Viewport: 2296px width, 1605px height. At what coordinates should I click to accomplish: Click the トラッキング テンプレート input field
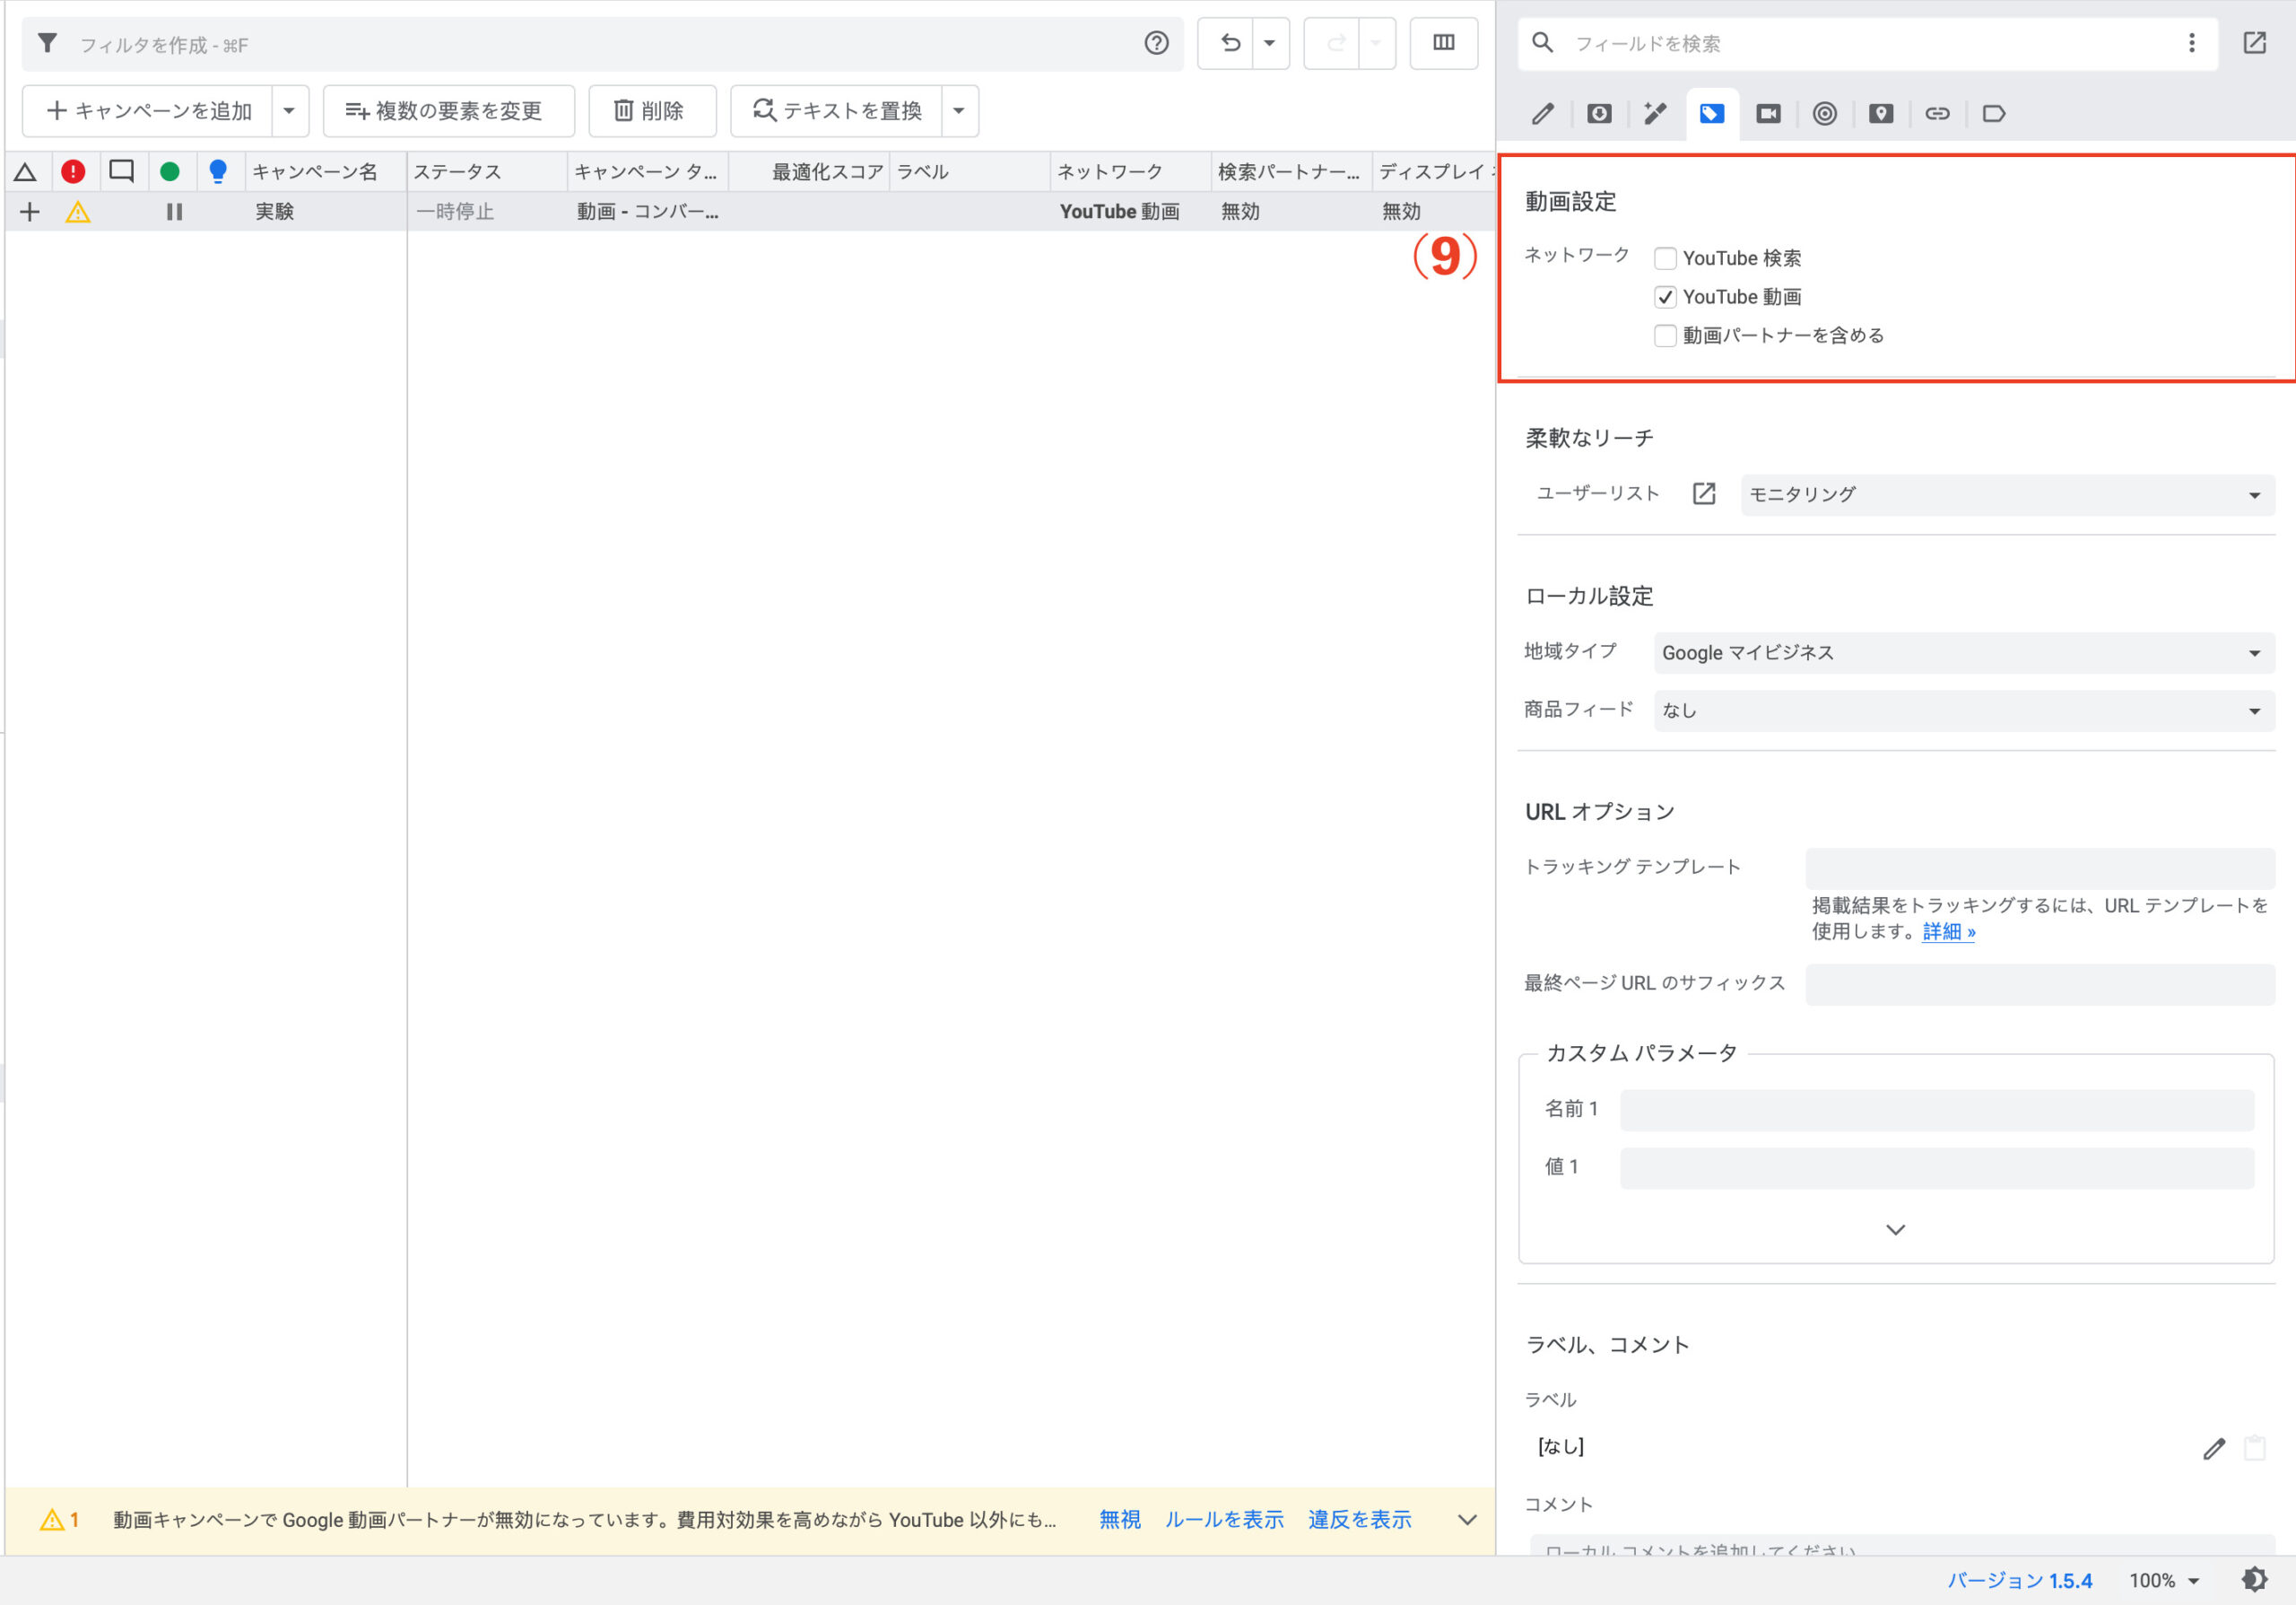pyautogui.click(x=2039, y=867)
